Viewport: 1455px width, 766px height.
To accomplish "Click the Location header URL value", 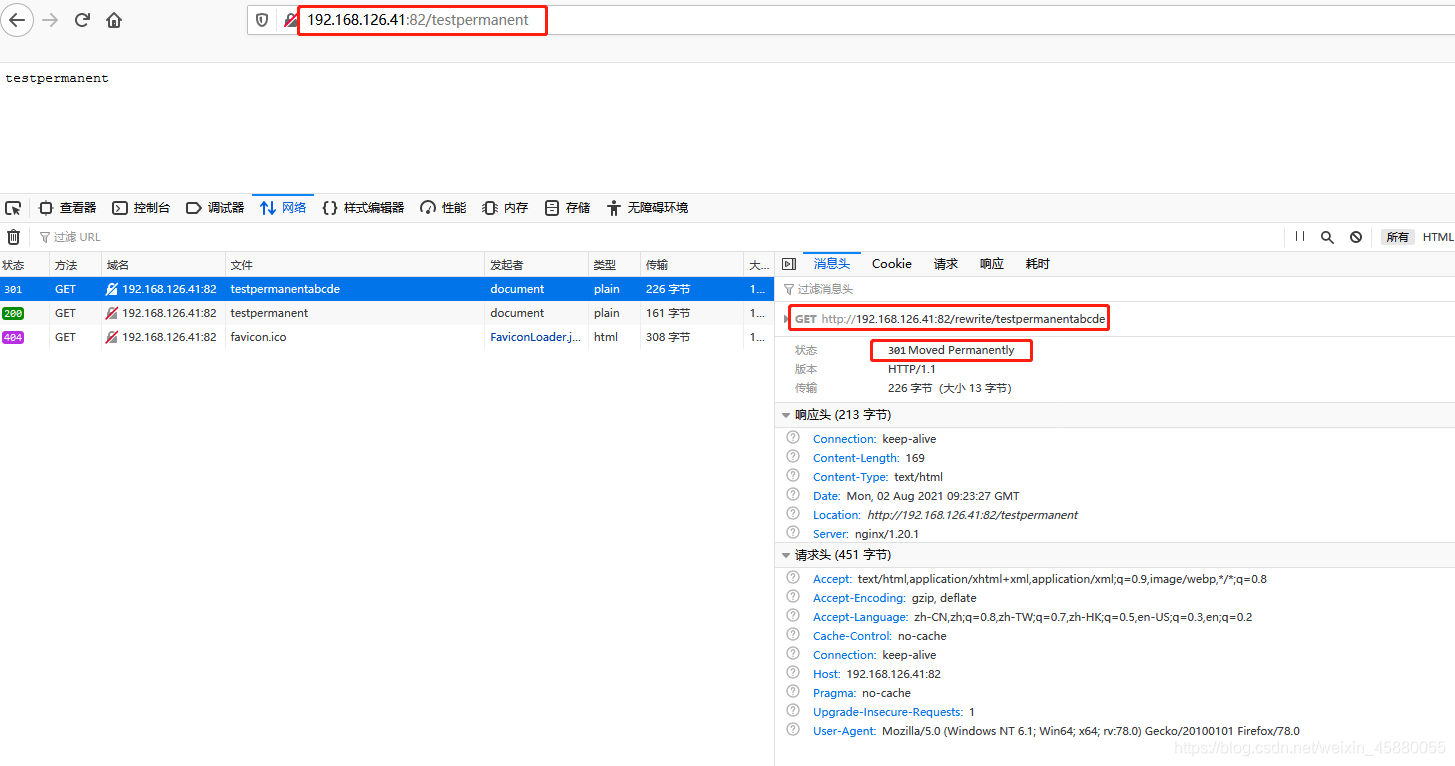I will (972, 515).
